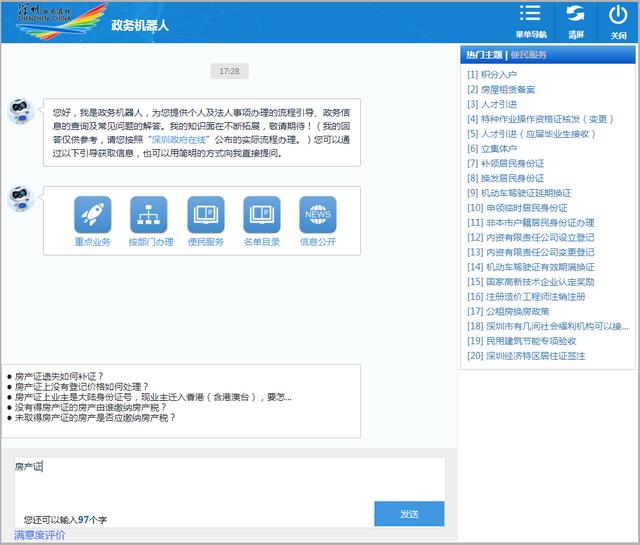This screenshot has height=545, width=640.
Task: Switch to the 热门主题 tab
Action: click(x=484, y=55)
